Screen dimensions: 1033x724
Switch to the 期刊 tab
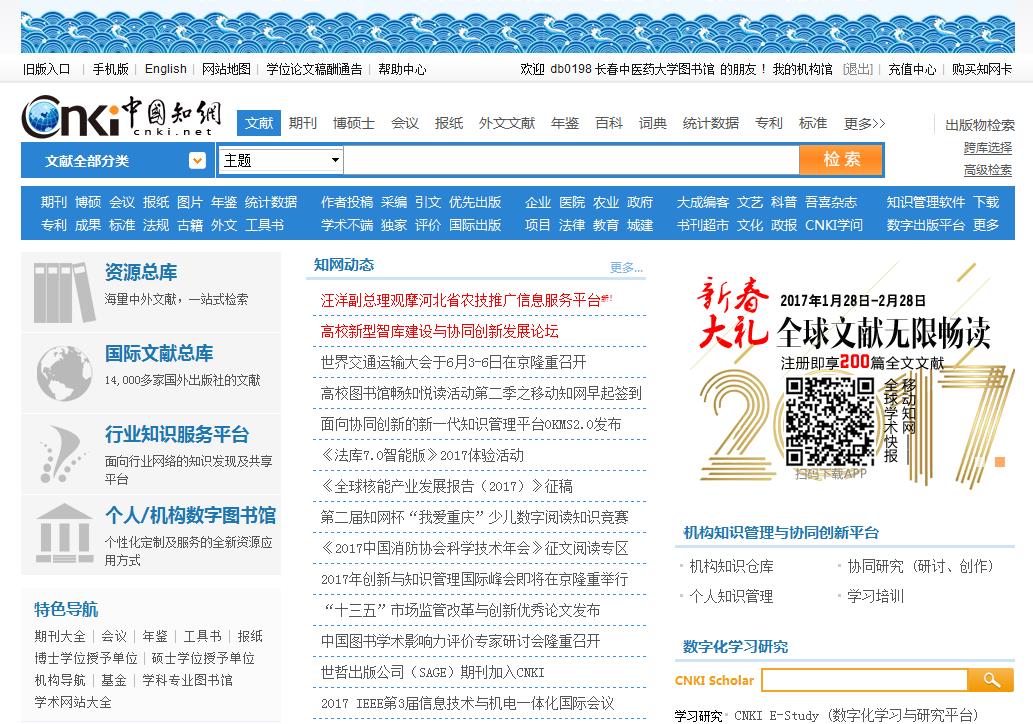(x=302, y=123)
